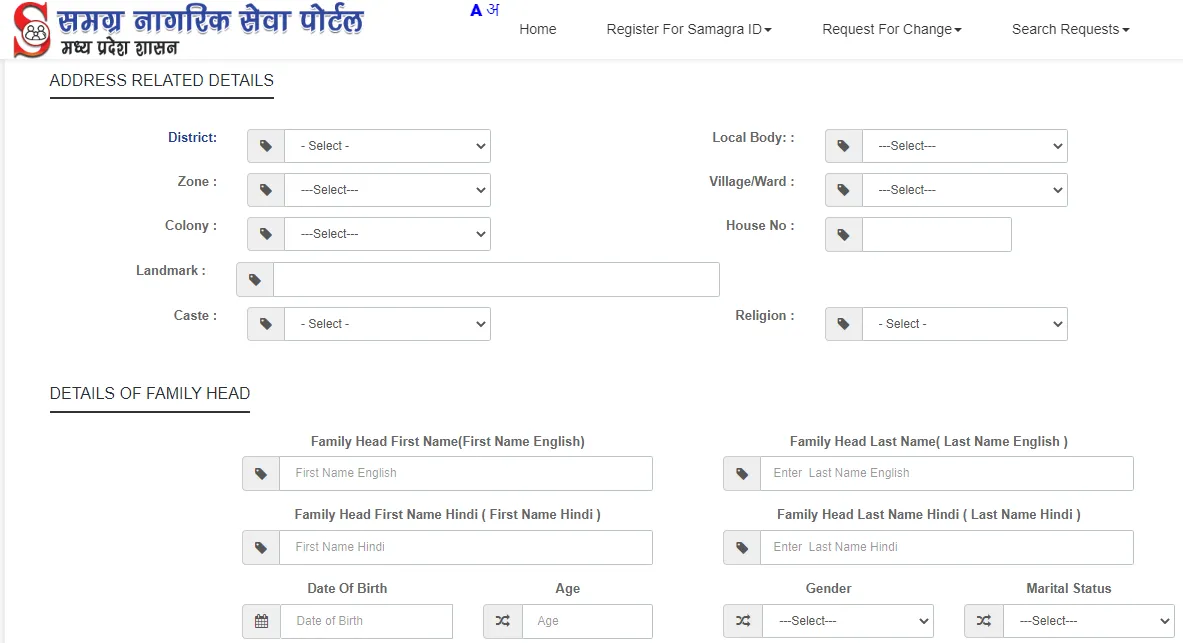This screenshot has height=643, width=1183.
Task: Click the tag icon beside Landmark
Action: 255,280
